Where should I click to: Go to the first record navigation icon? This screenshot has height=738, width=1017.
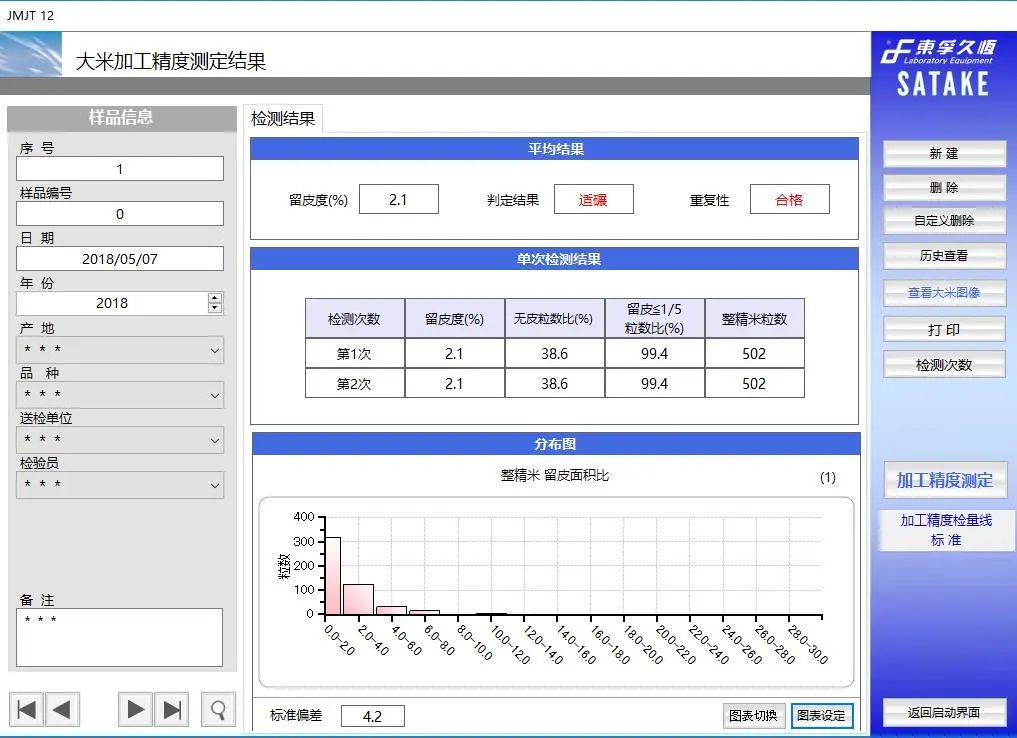point(27,709)
